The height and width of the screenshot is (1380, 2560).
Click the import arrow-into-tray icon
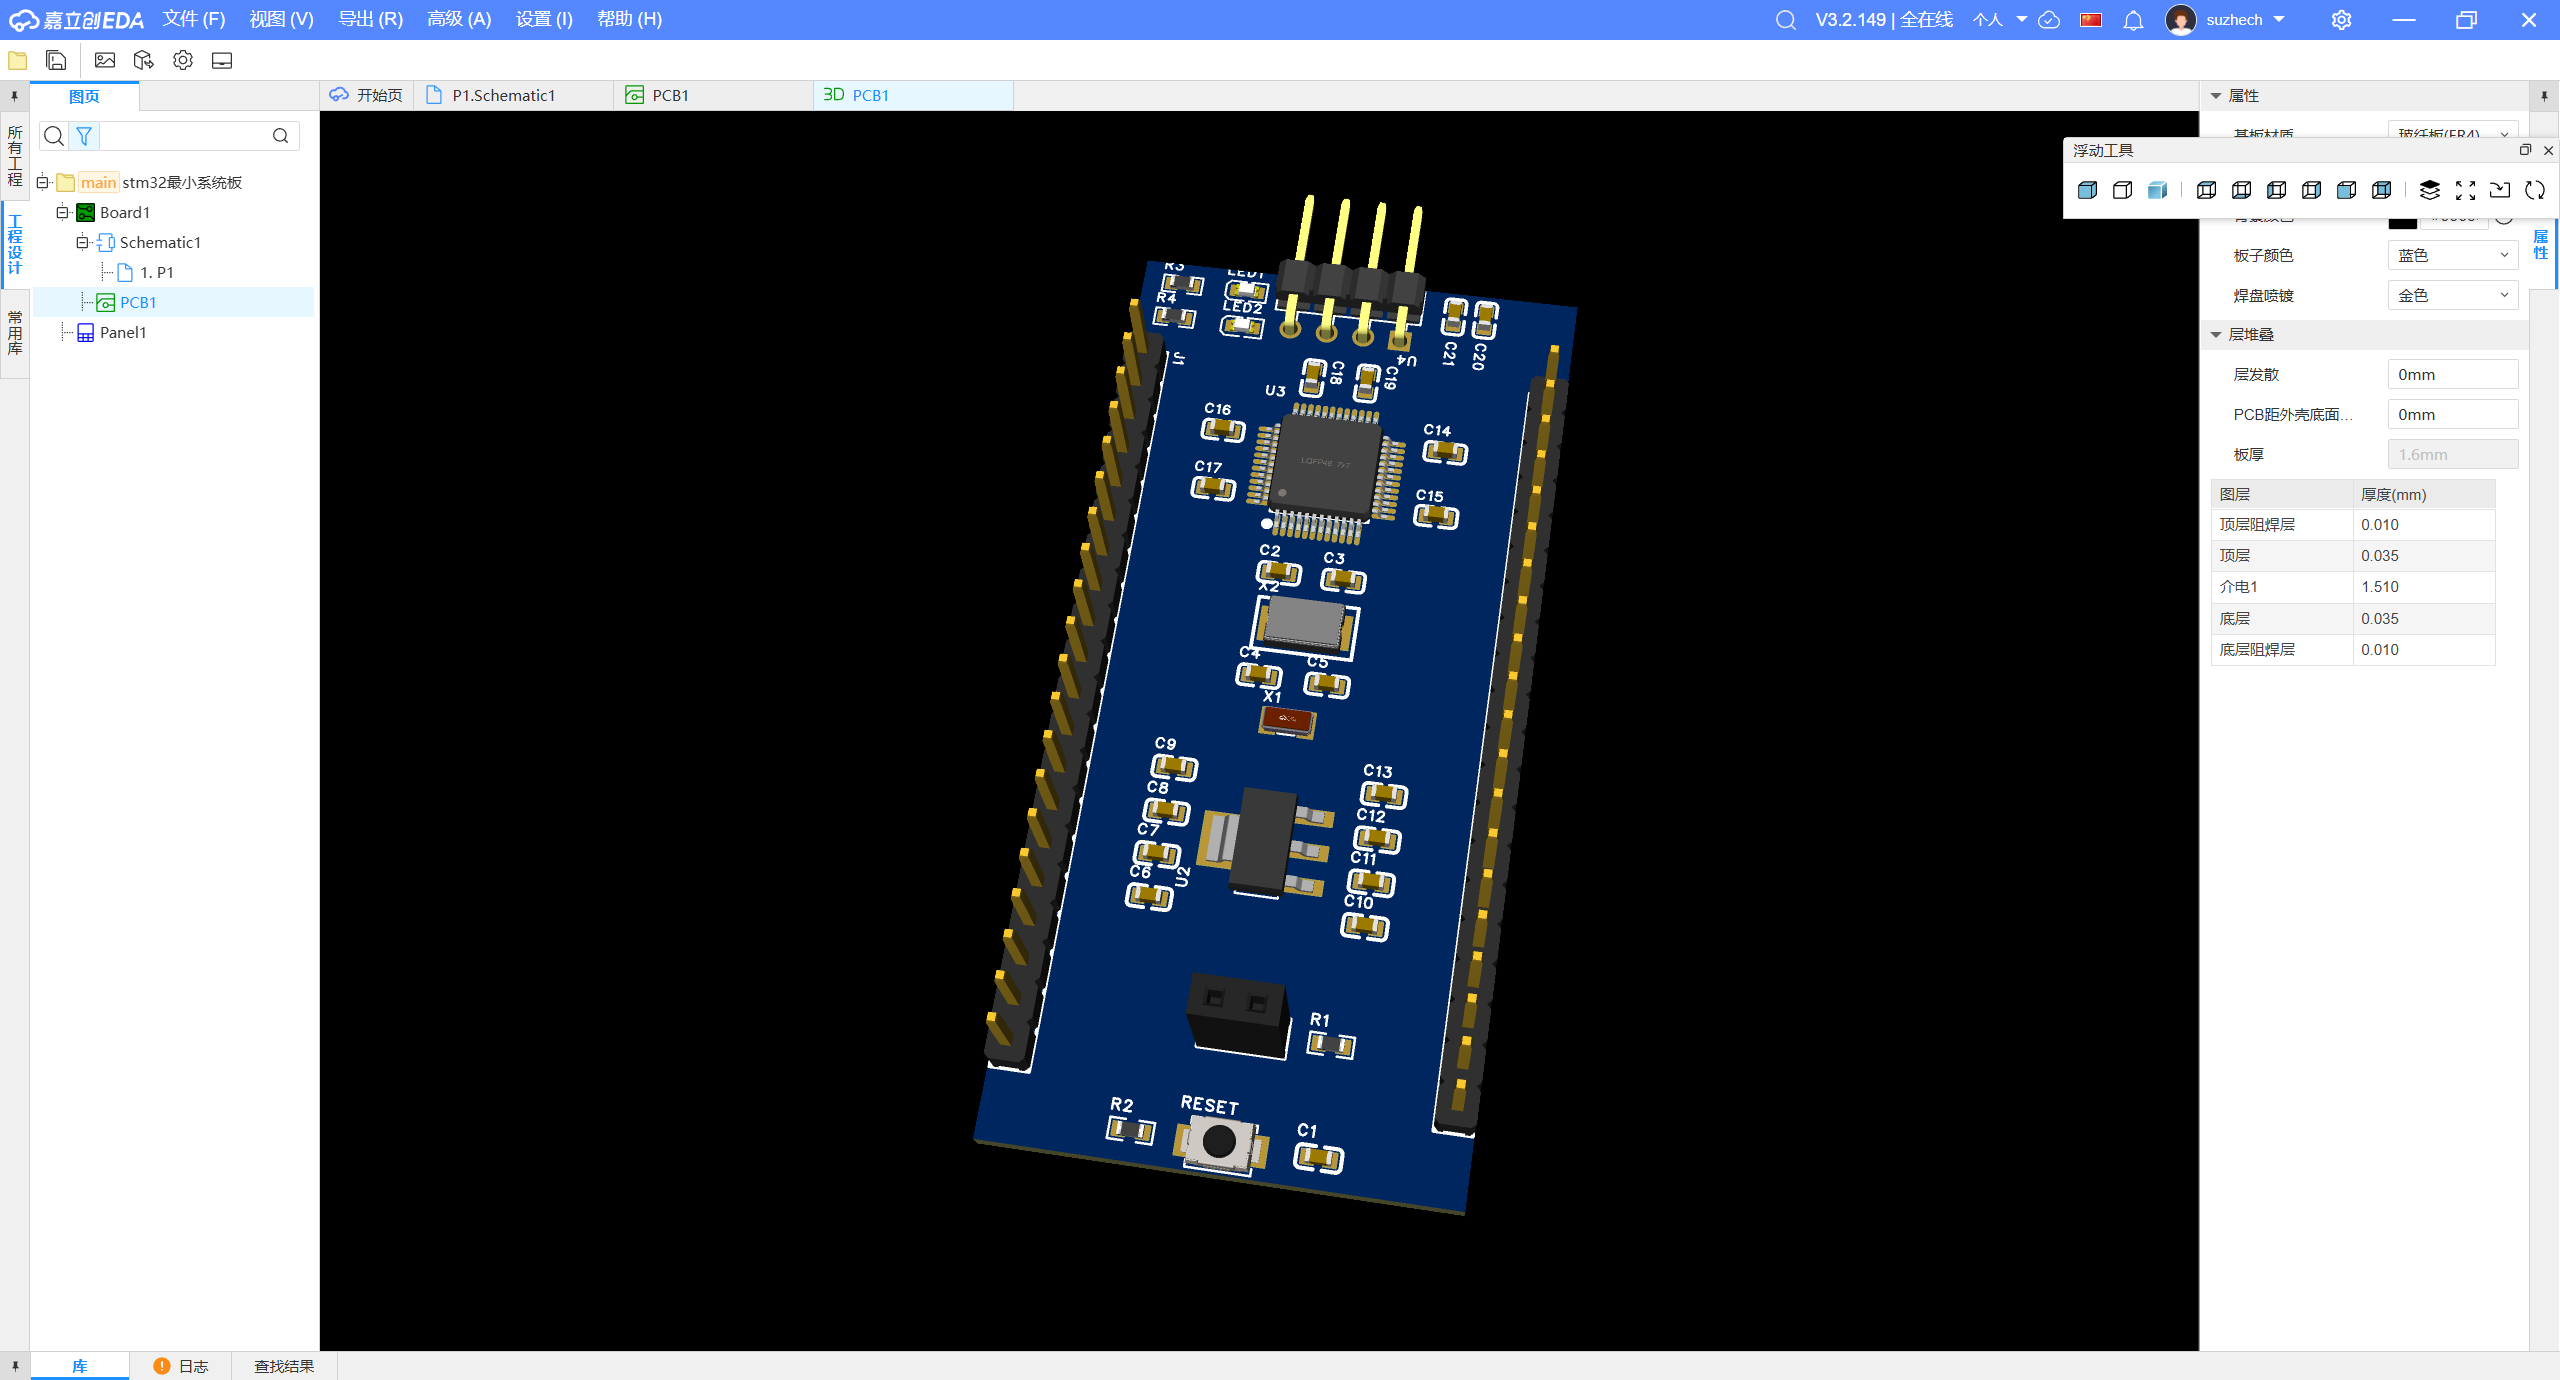[2500, 190]
